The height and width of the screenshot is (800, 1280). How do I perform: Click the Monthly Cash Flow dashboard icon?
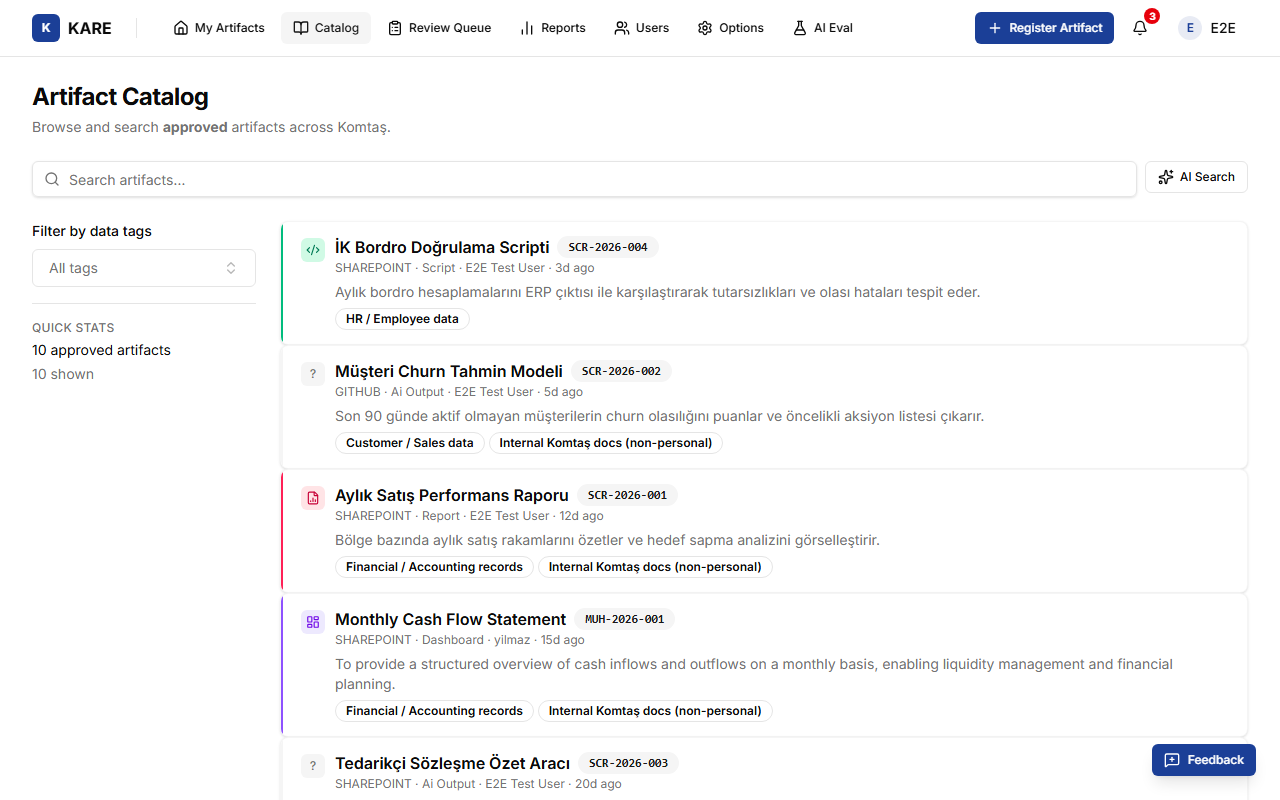pos(313,622)
